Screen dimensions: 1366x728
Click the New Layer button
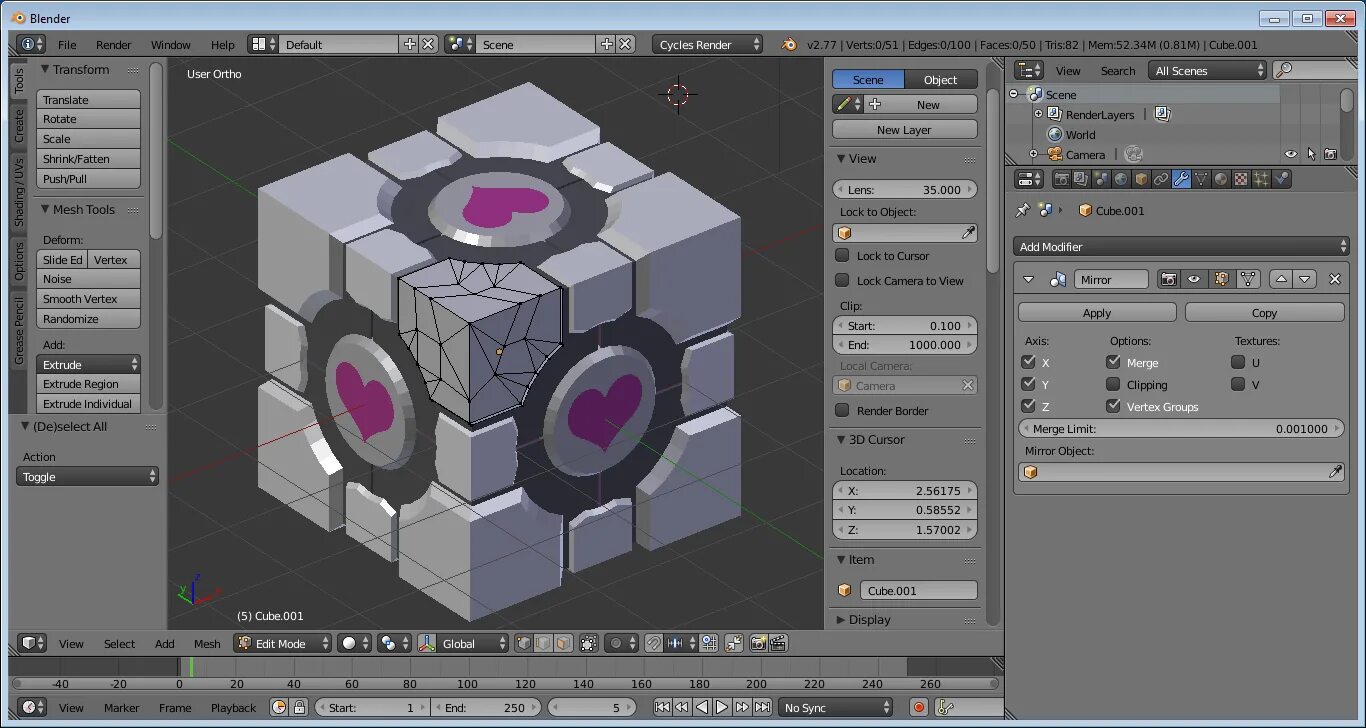click(x=904, y=129)
